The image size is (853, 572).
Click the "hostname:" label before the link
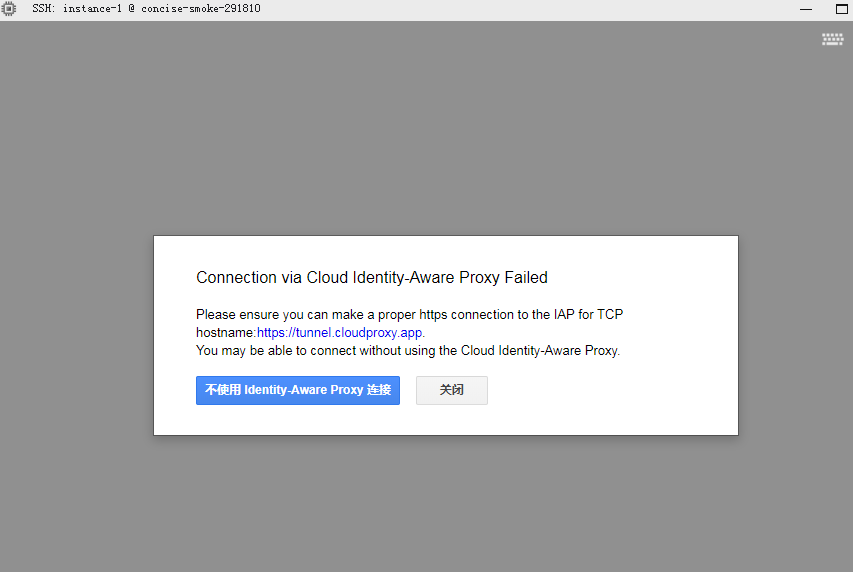226,333
